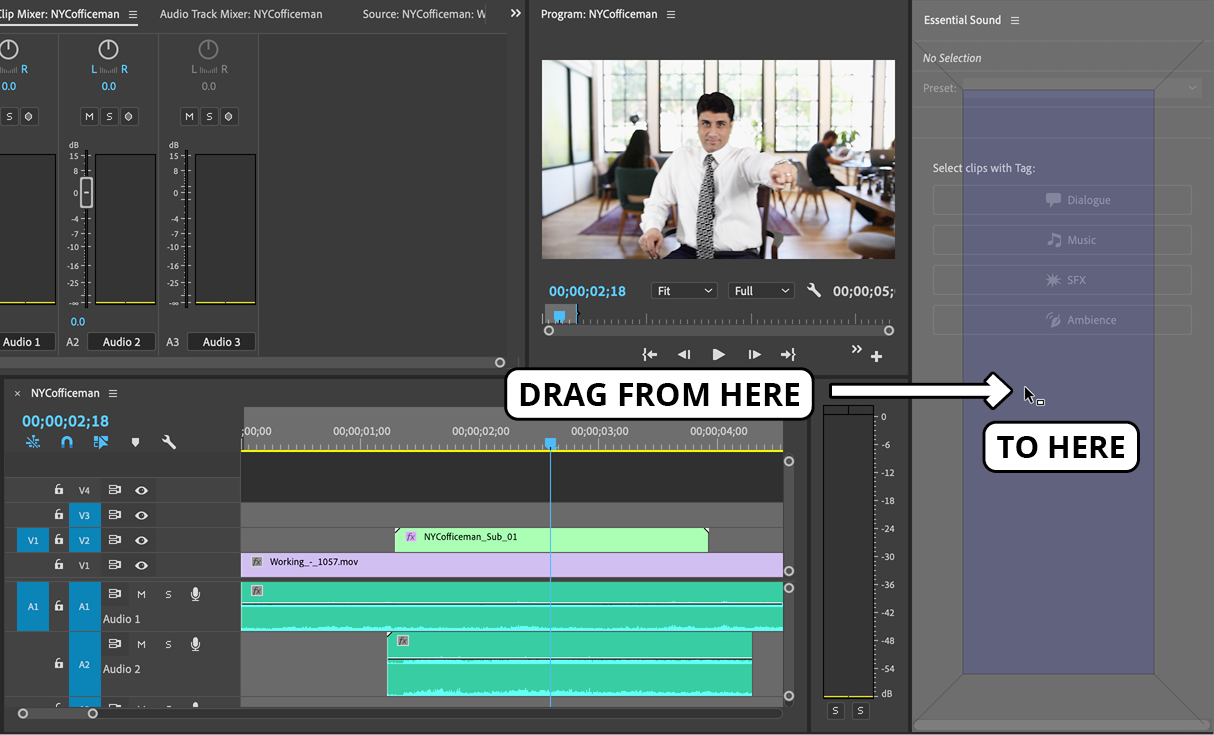Hide track V2 using its eye icon
1214x735 pixels.
pyautogui.click(x=141, y=540)
